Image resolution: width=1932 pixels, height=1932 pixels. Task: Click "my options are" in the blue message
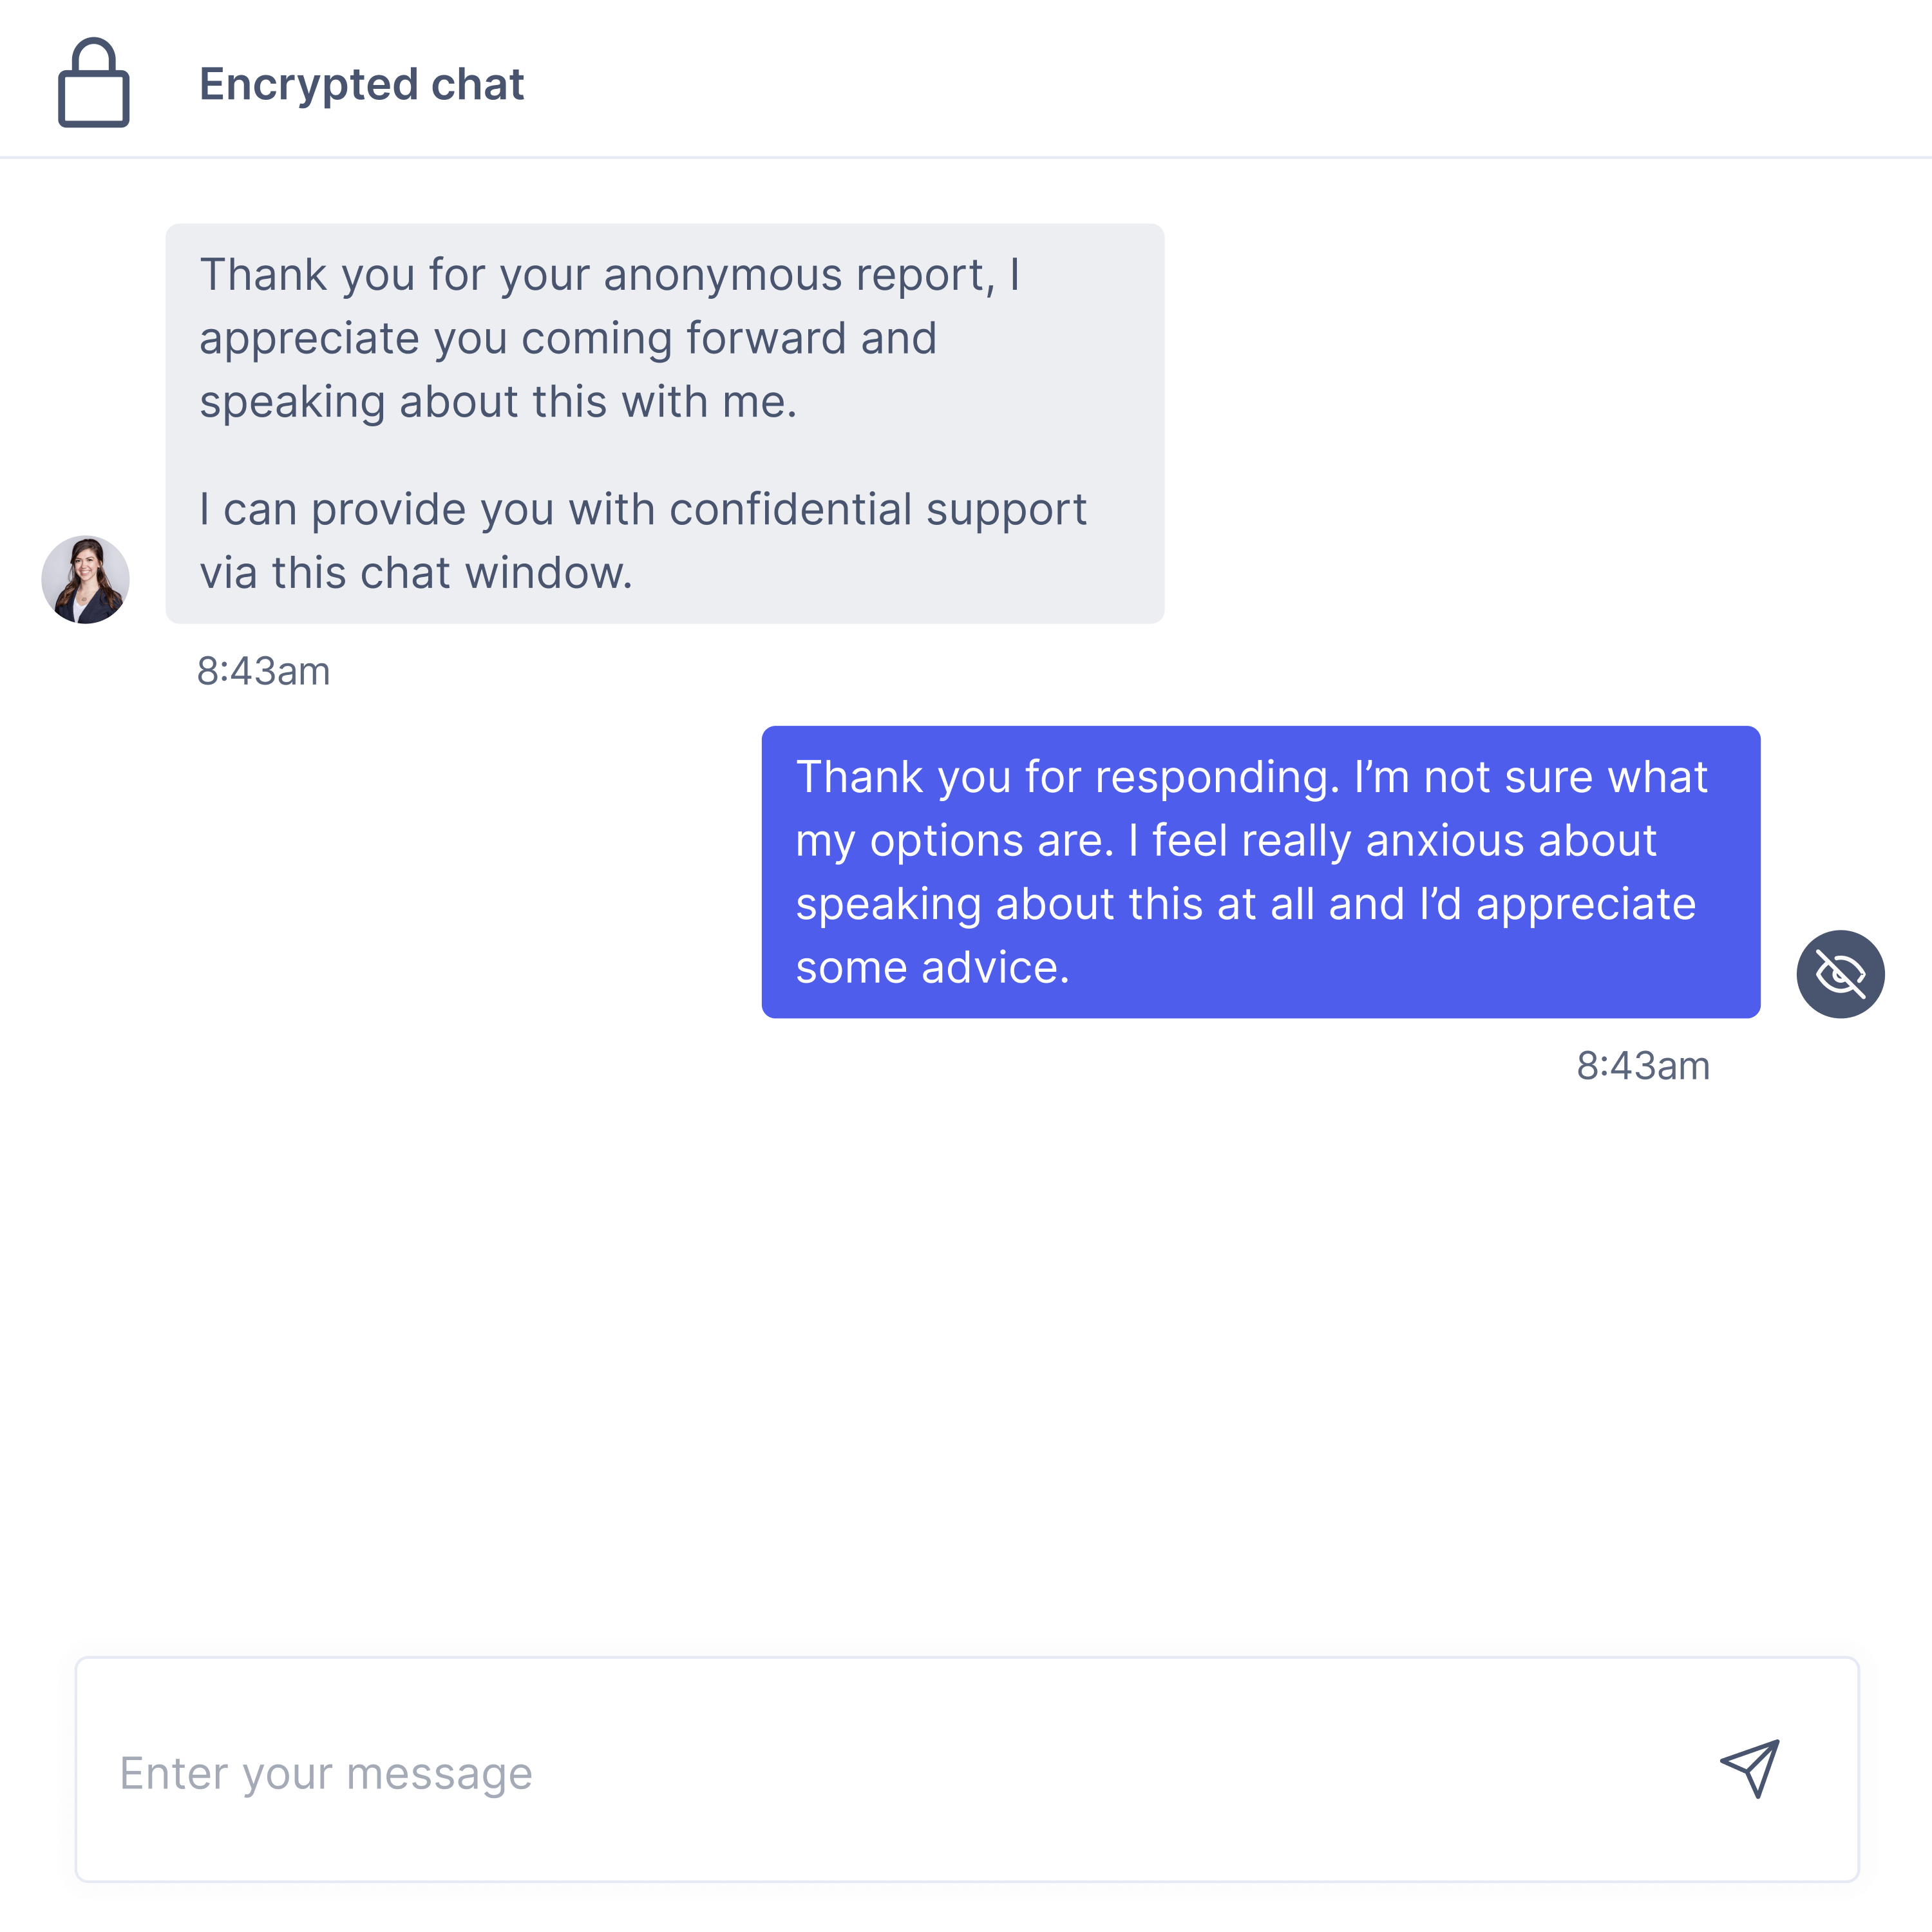953,841
